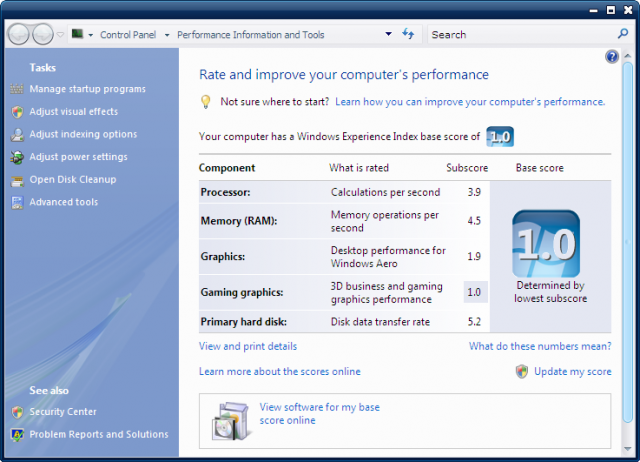Click the scrollbar up arrow
Viewport: 640px width, 462px height.
point(628,56)
